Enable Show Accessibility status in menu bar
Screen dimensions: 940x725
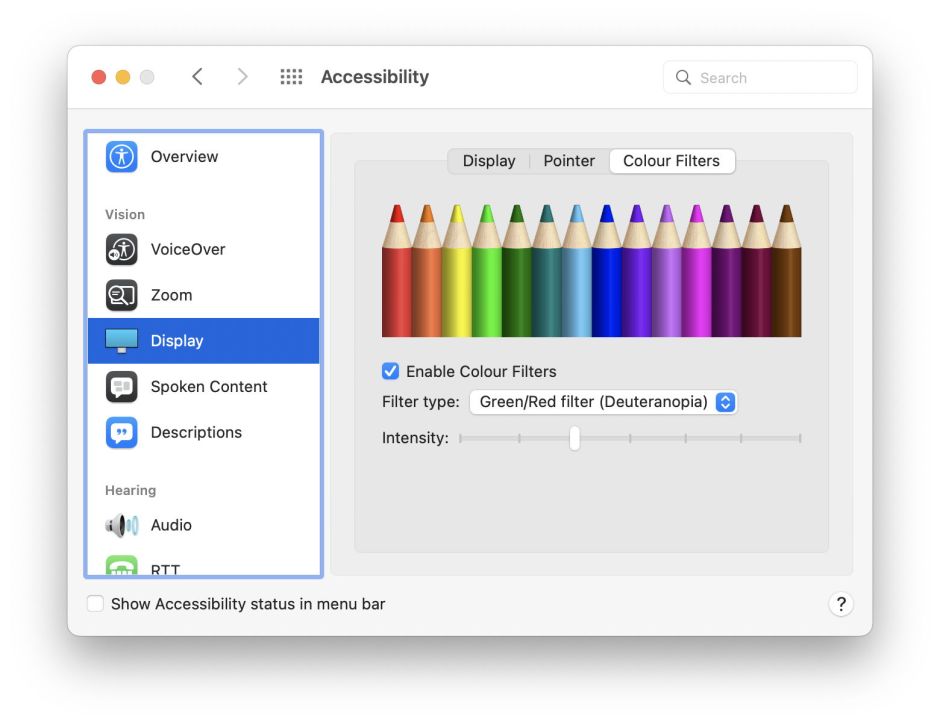pos(95,603)
